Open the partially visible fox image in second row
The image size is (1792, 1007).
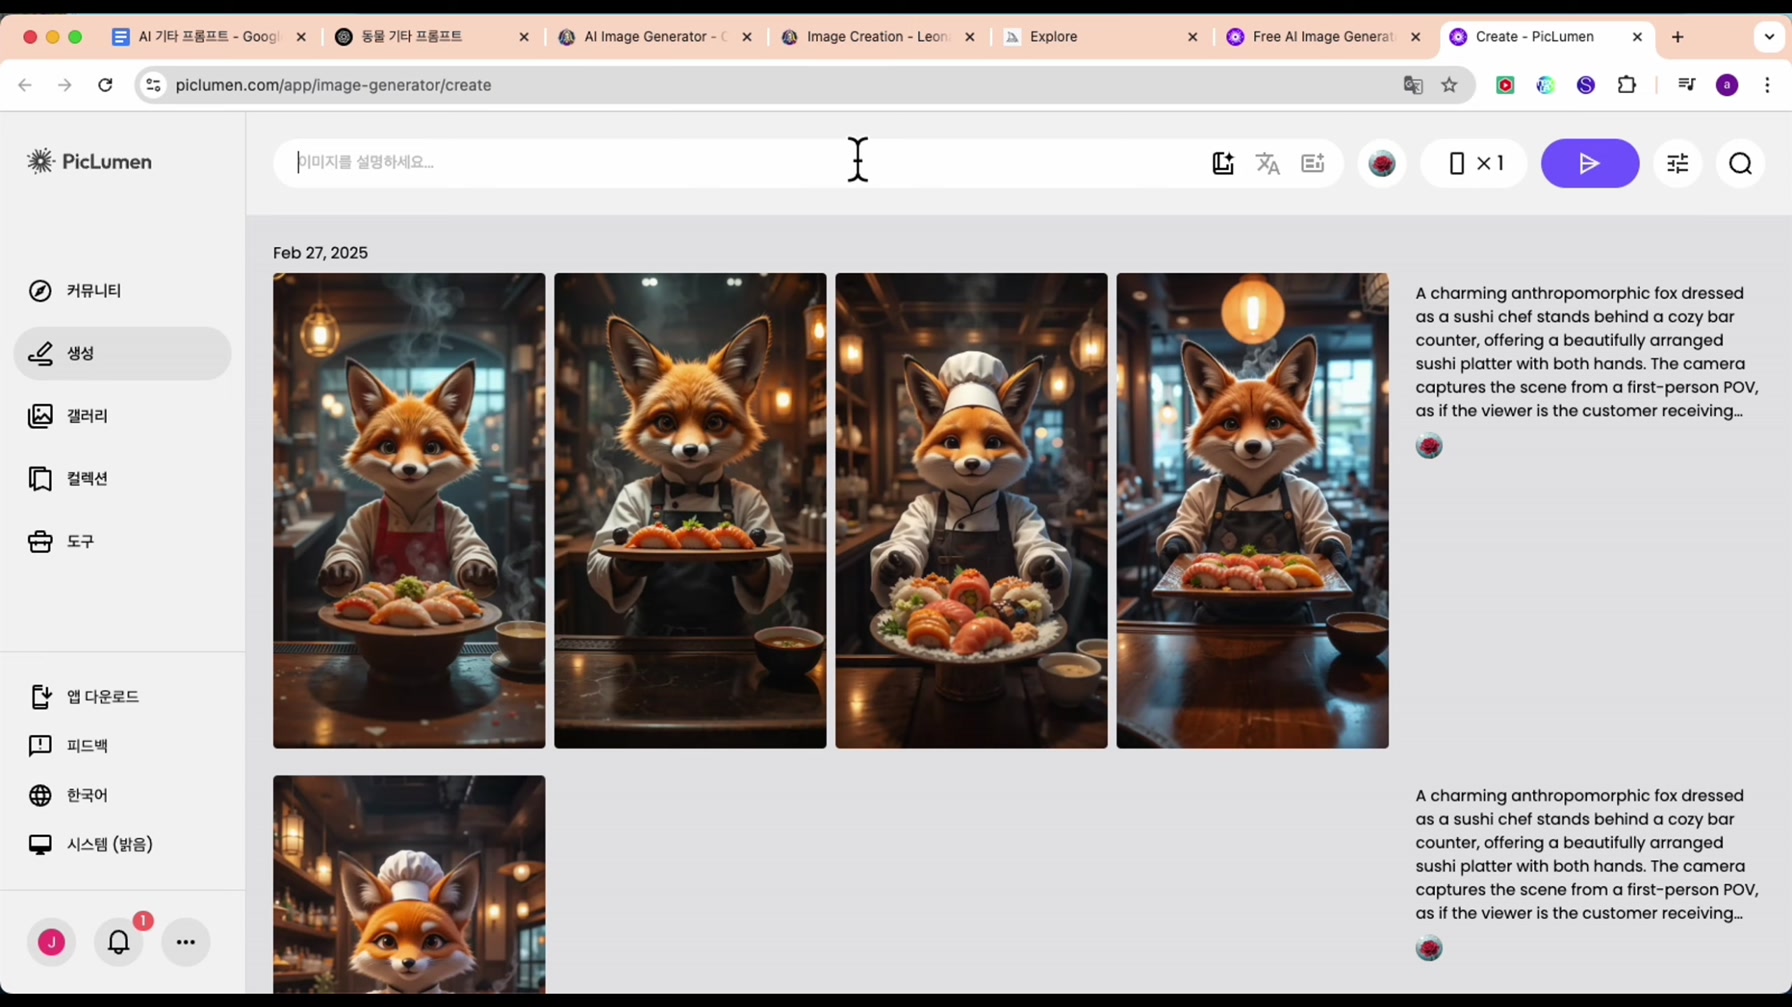click(409, 885)
